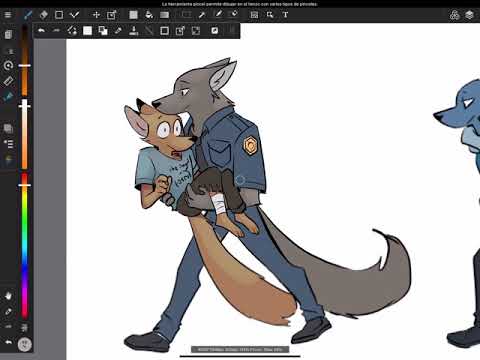This screenshot has height=360, width=480.
Task: Open the list icon in the left sidebar
Action: pyautogui.click(x=8, y=144)
